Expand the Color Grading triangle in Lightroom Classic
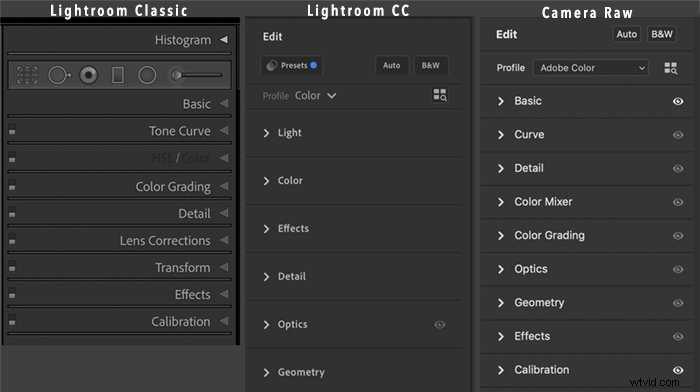 tap(224, 186)
